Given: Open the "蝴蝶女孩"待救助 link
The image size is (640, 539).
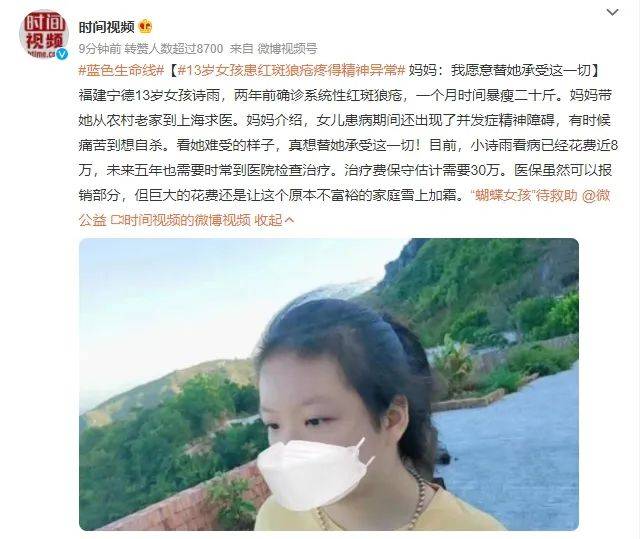Looking at the screenshot, I should click(x=524, y=195).
